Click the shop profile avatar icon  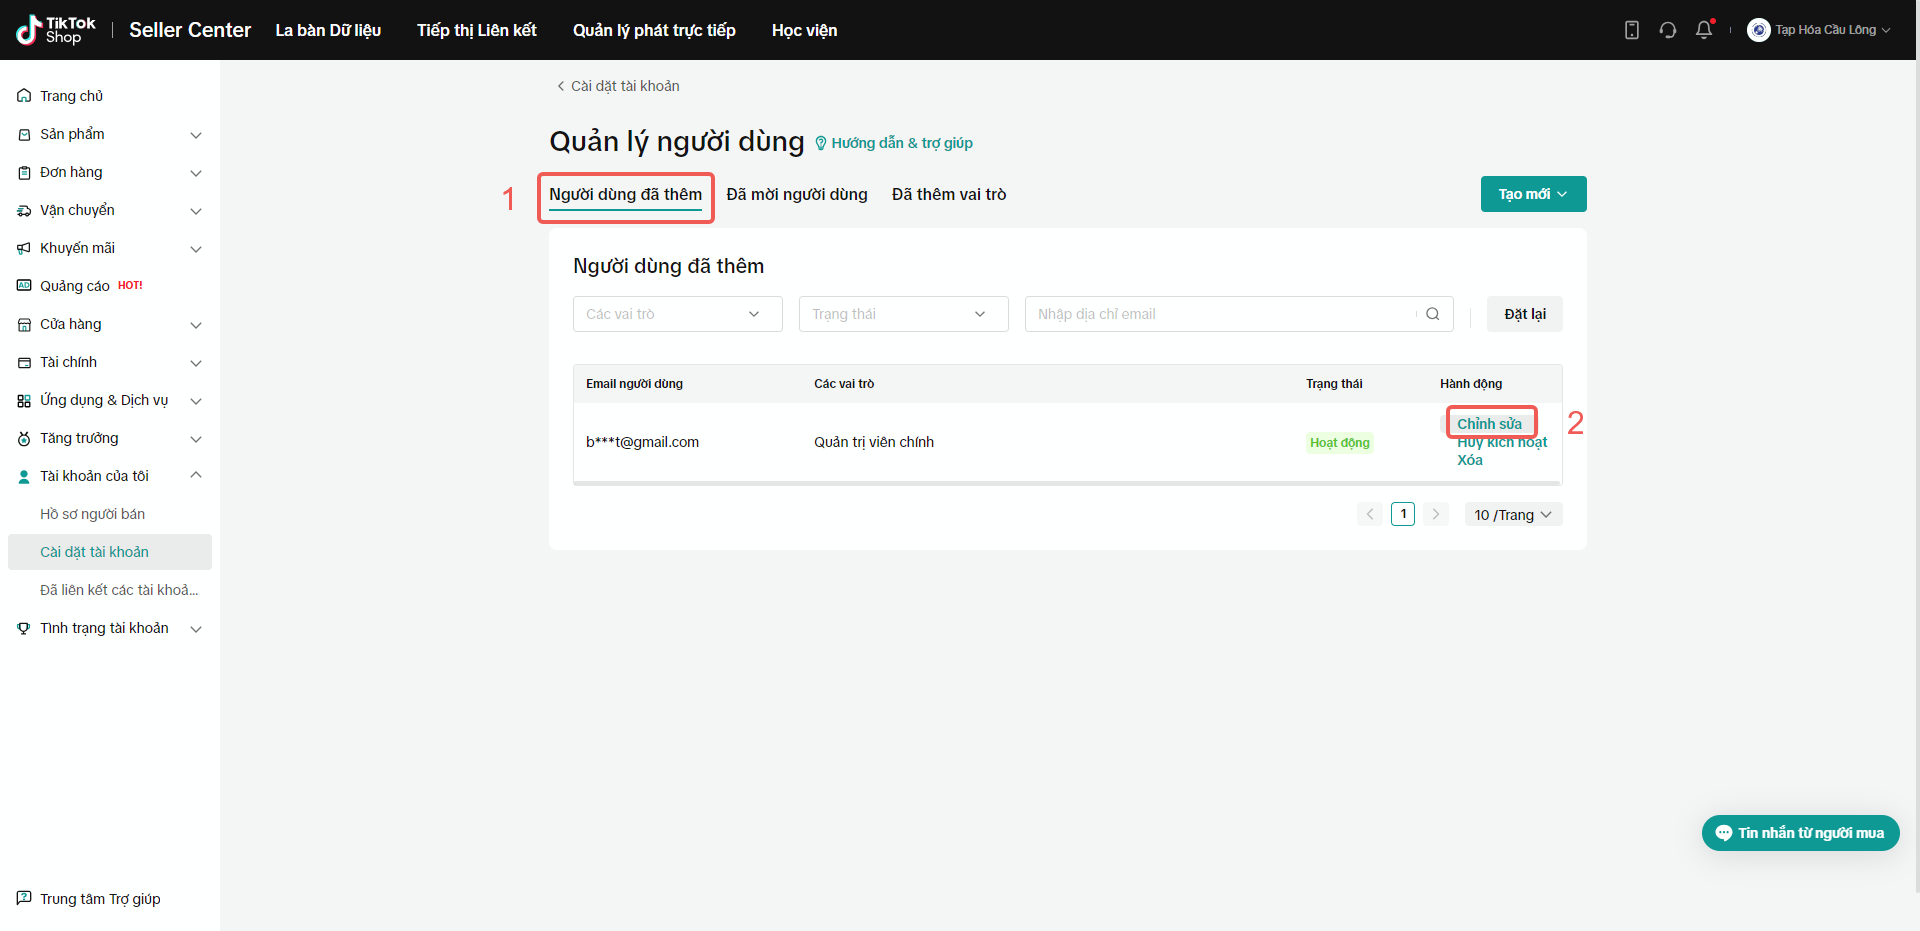coord(1758,30)
